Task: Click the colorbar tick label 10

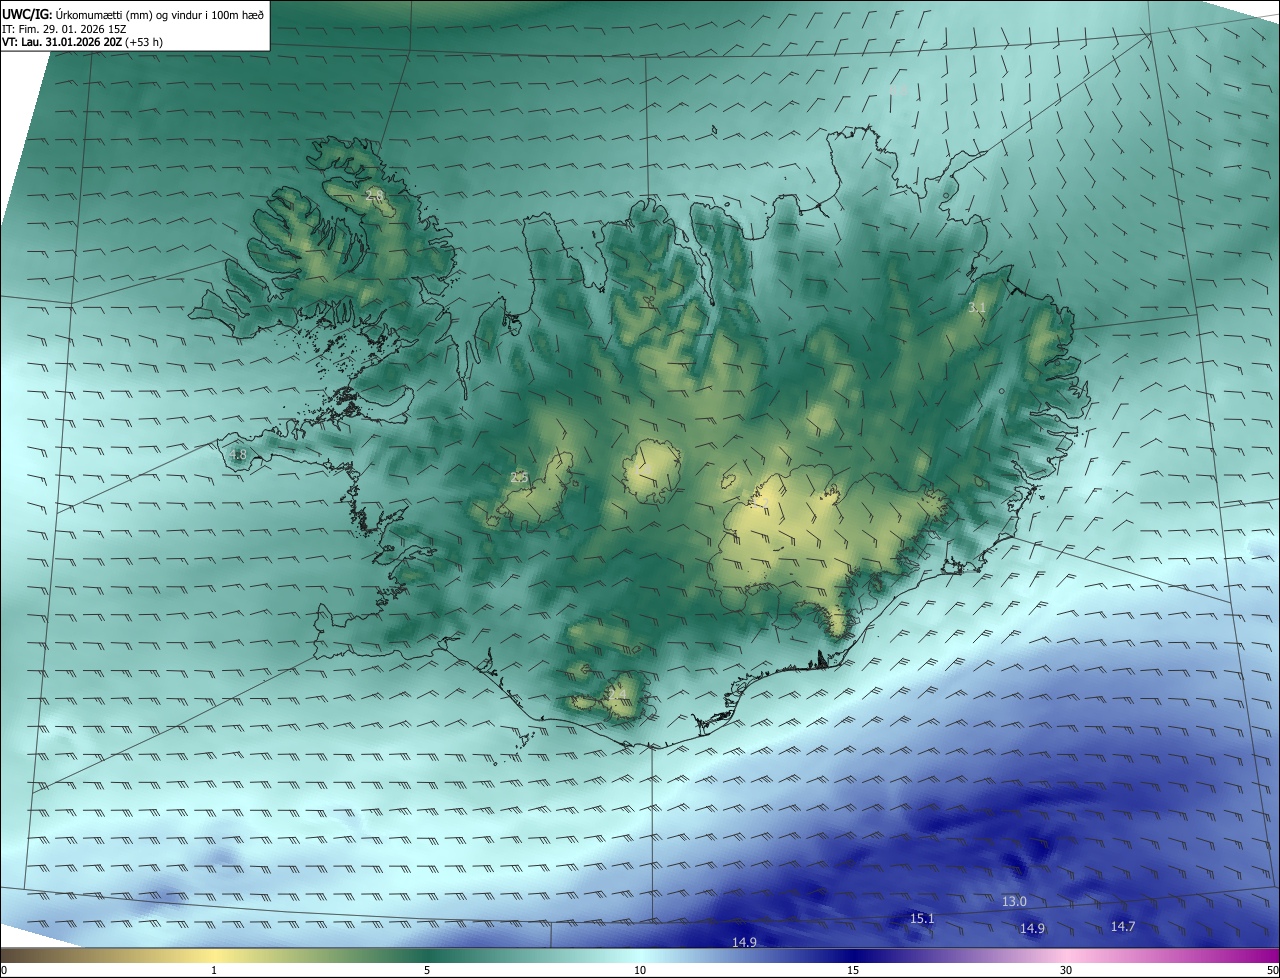Action: (x=640, y=970)
